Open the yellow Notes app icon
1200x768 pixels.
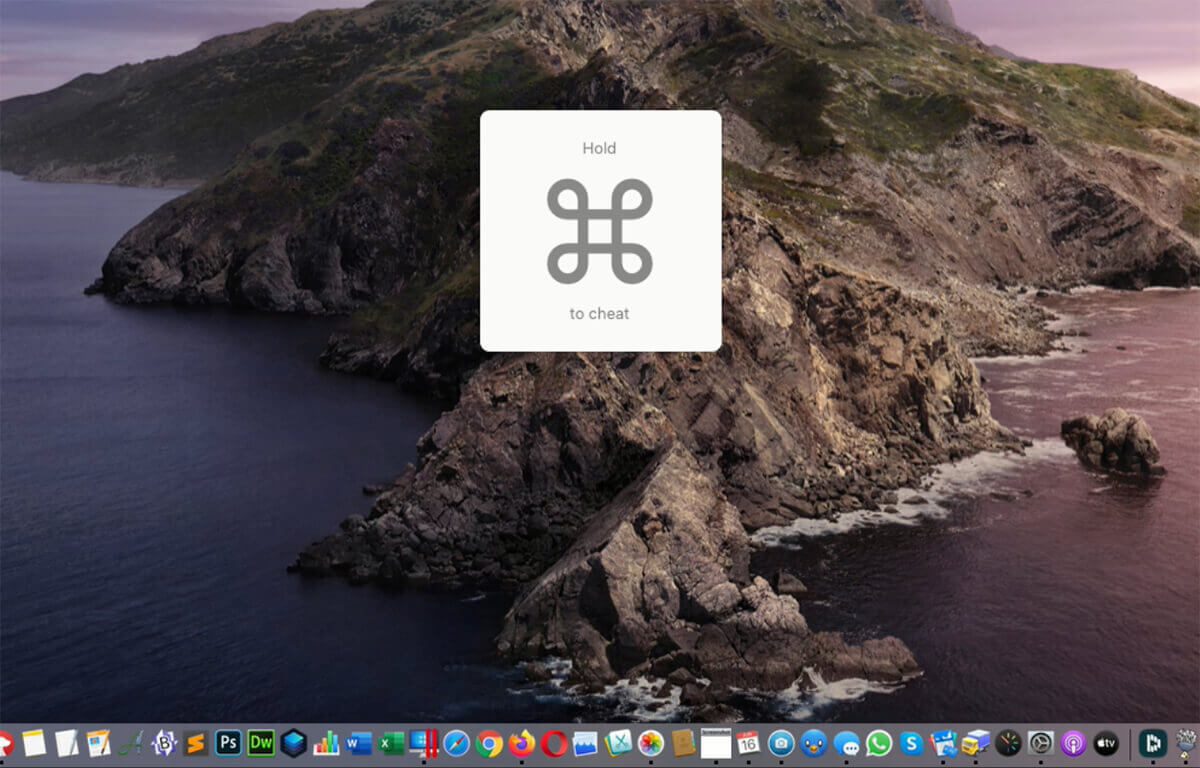pos(34,743)
